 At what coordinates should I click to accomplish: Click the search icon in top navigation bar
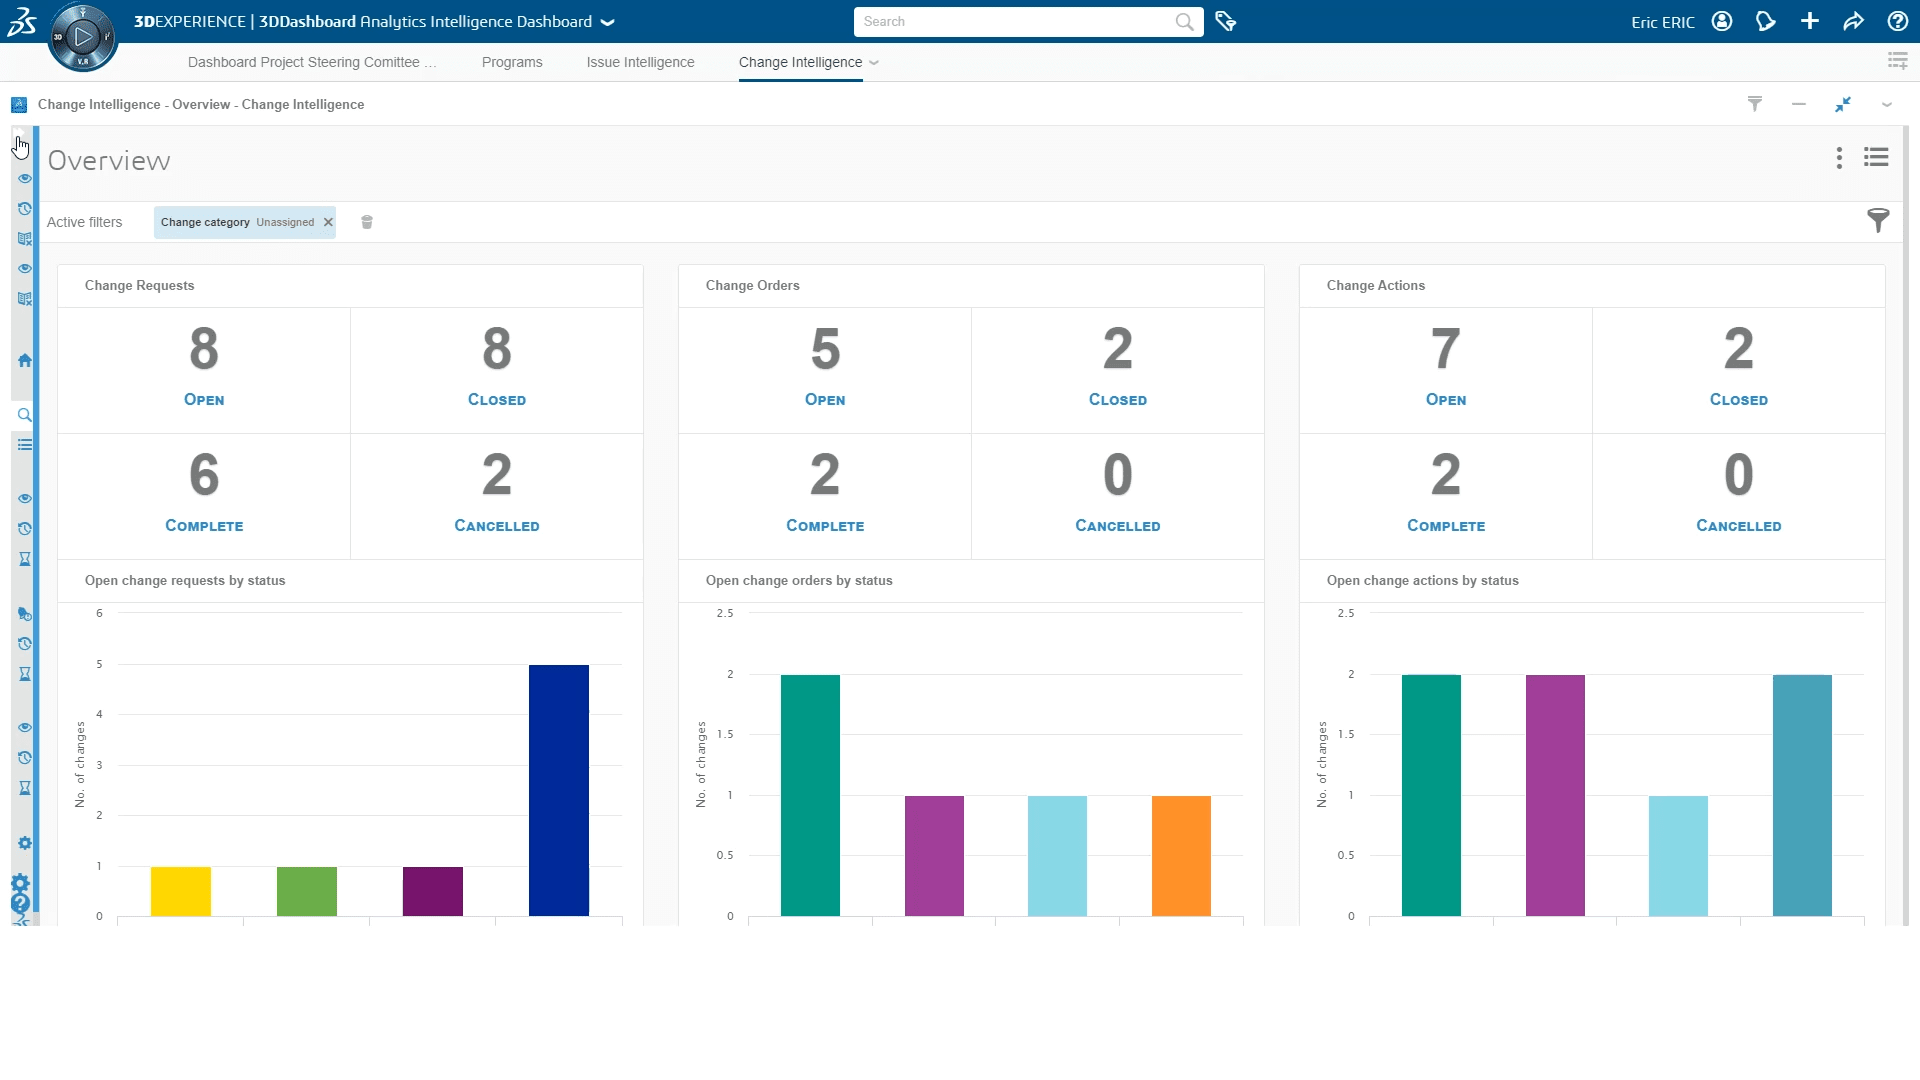tap(1184, 21)
